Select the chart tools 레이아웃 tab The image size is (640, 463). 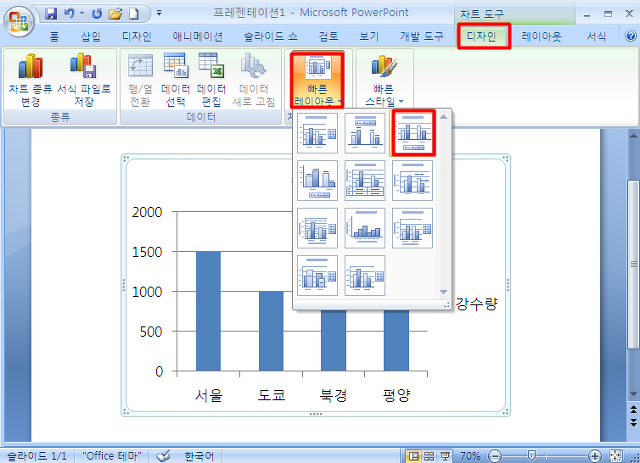tap(542, 37)
